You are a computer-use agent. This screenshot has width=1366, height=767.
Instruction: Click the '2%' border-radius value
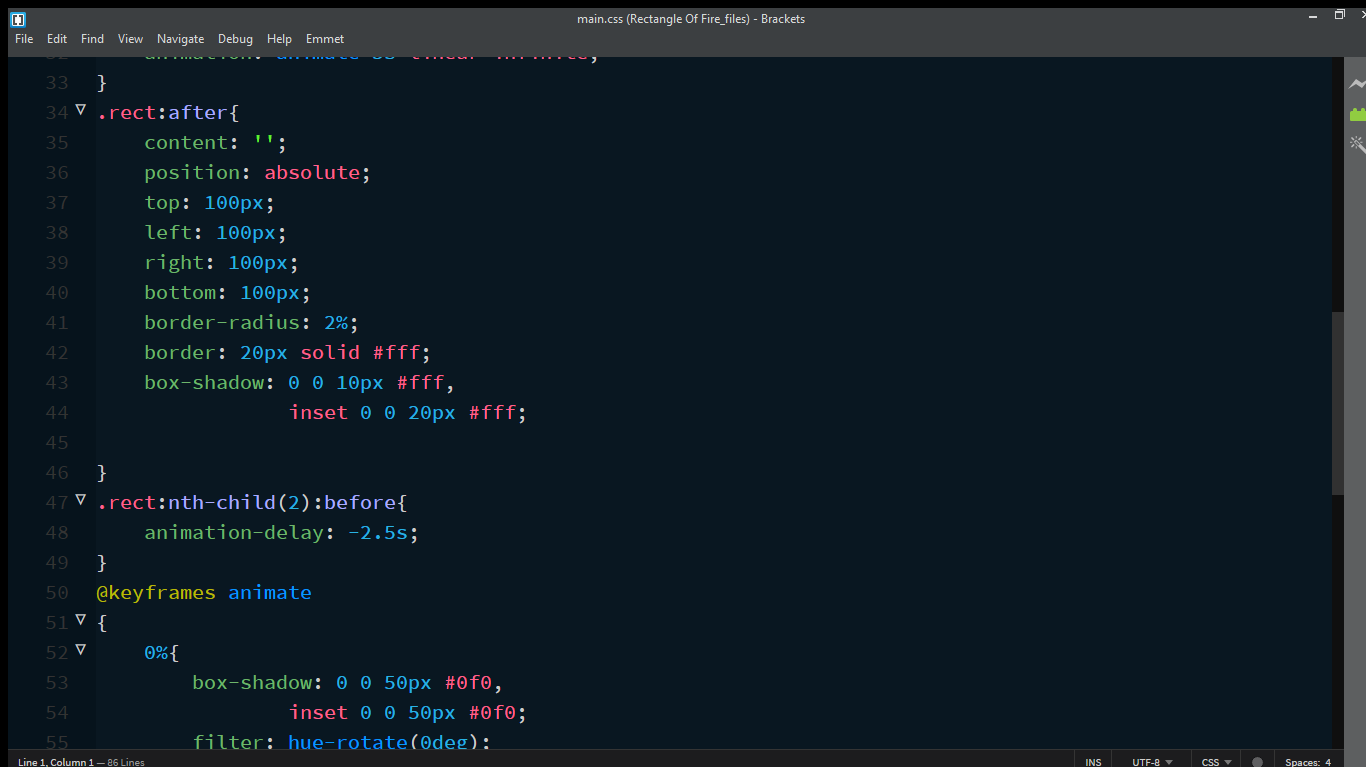336,323
